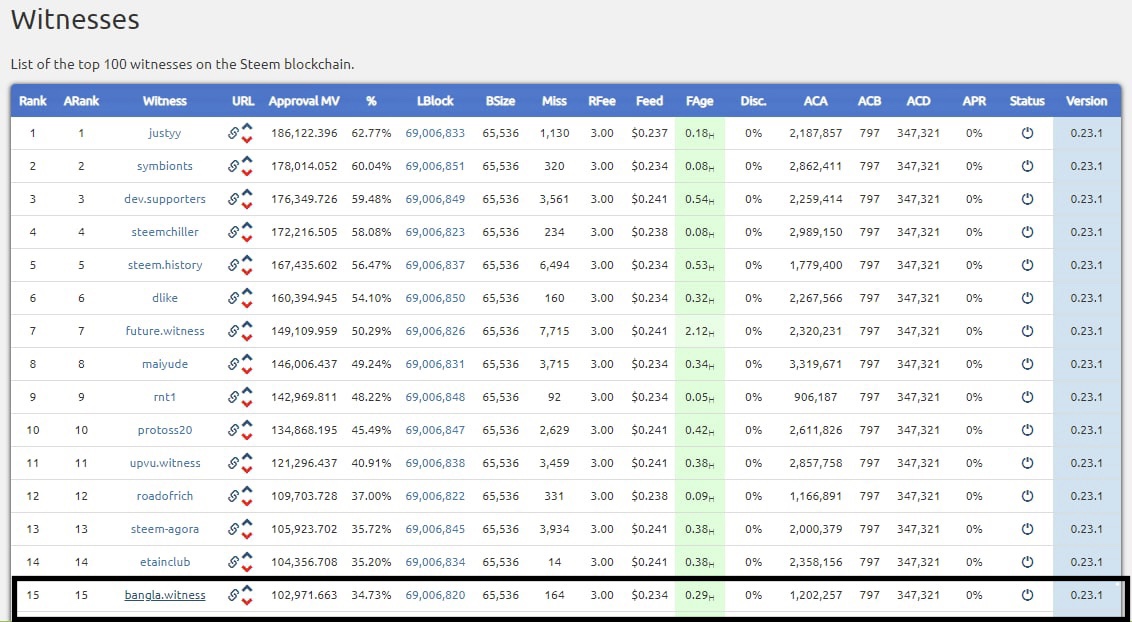This screenshot has height=622, width=1132.
Task: Open the URL link icon for future.witness
Action: [x=234, y=331]
